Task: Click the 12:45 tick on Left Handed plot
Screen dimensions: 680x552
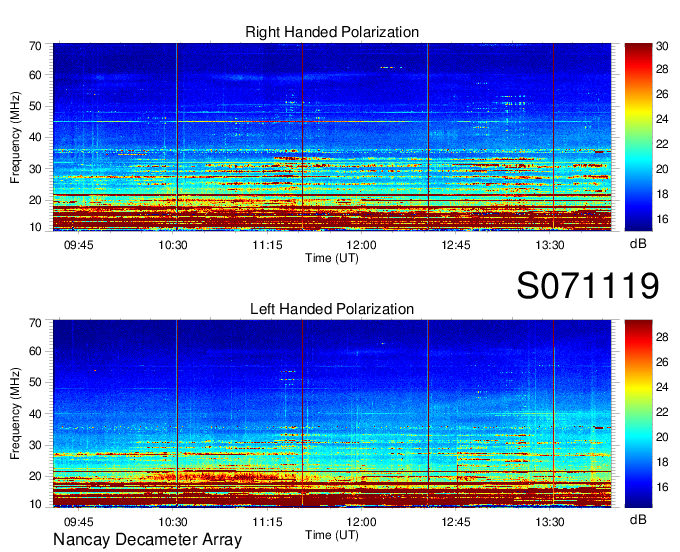Action: [456, 522]
